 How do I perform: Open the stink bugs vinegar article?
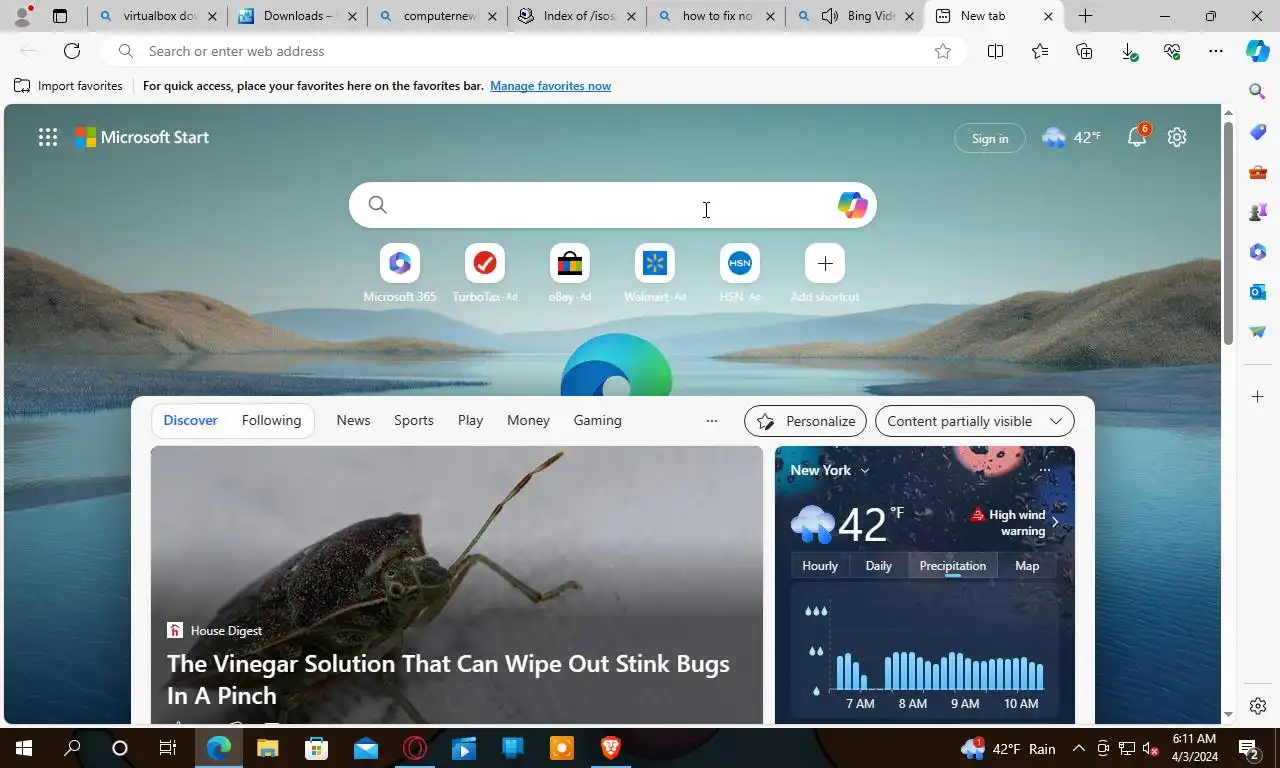coord(448,679)
